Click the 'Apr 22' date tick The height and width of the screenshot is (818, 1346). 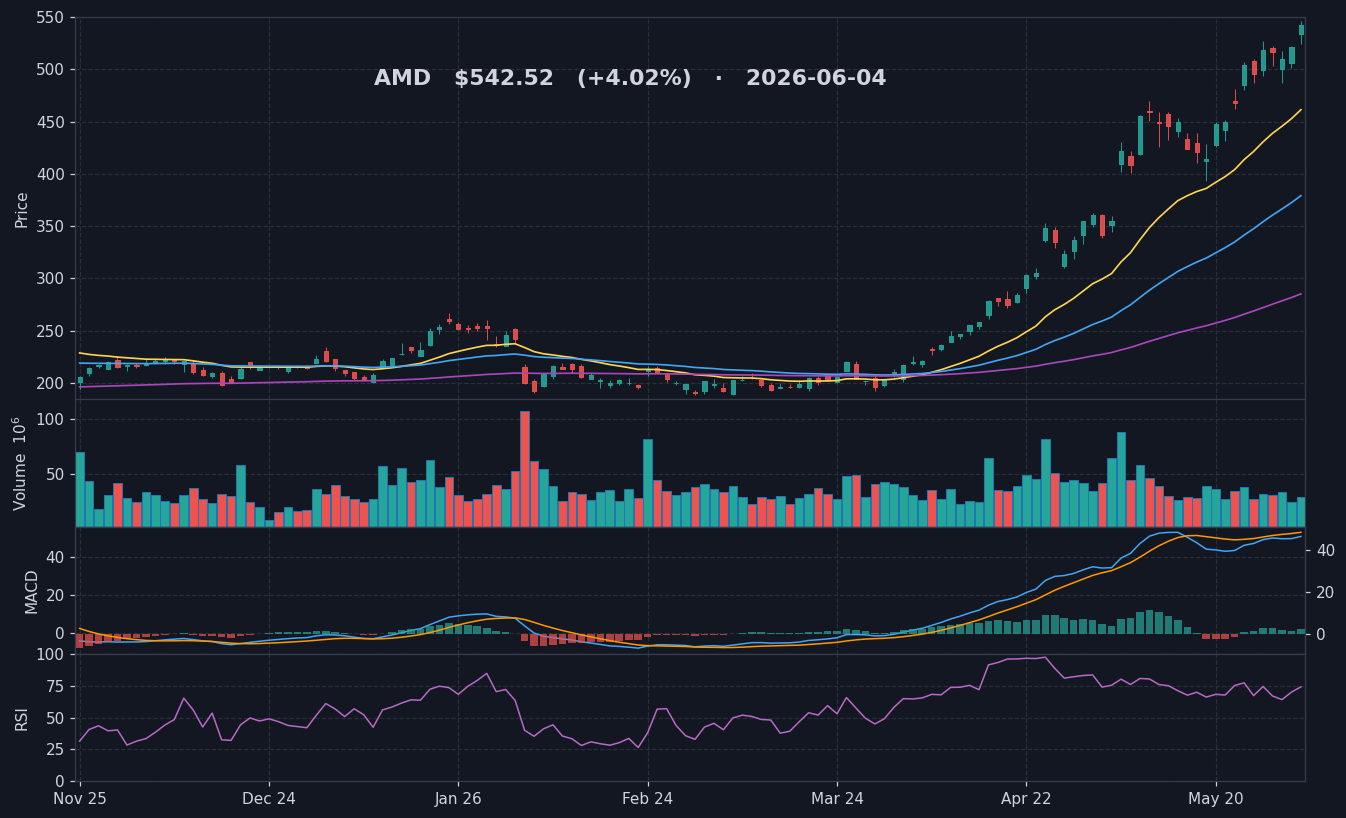(1026, 798)
